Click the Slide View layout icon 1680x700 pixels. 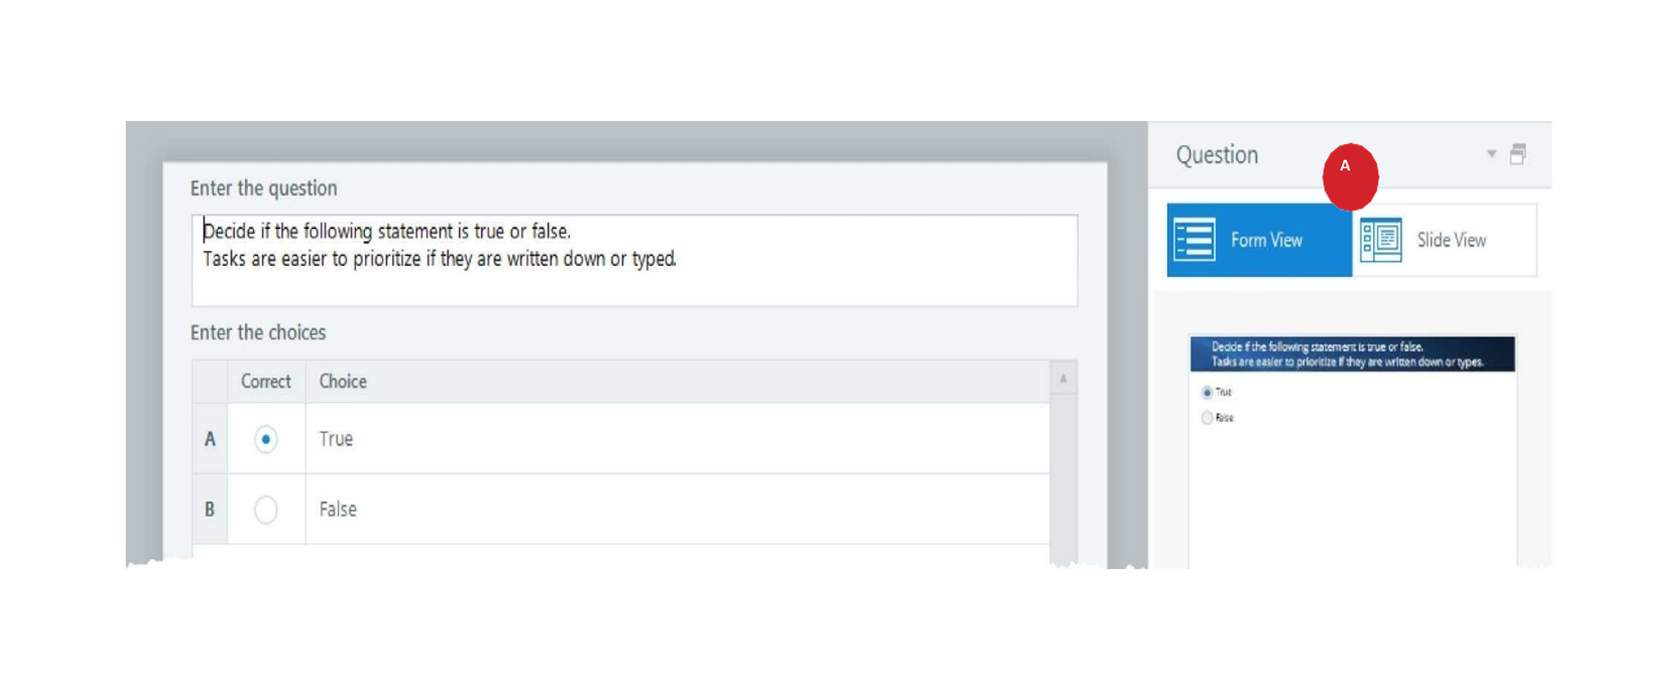pos(1381,240)
